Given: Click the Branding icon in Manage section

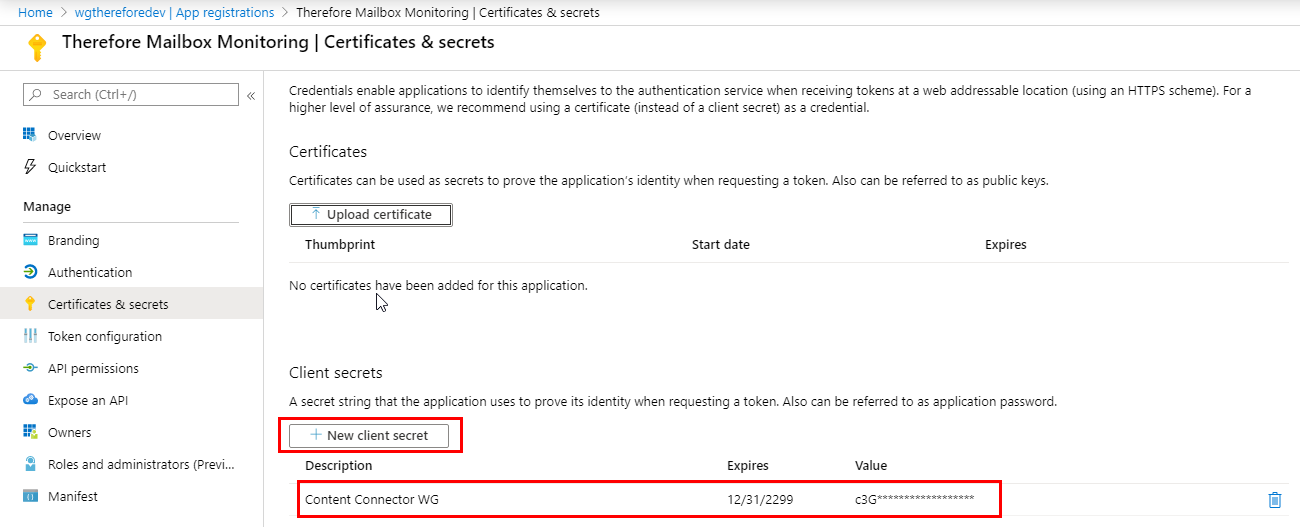Looking at the screenshot, I should pyautogui.click(x=30, y=240).
